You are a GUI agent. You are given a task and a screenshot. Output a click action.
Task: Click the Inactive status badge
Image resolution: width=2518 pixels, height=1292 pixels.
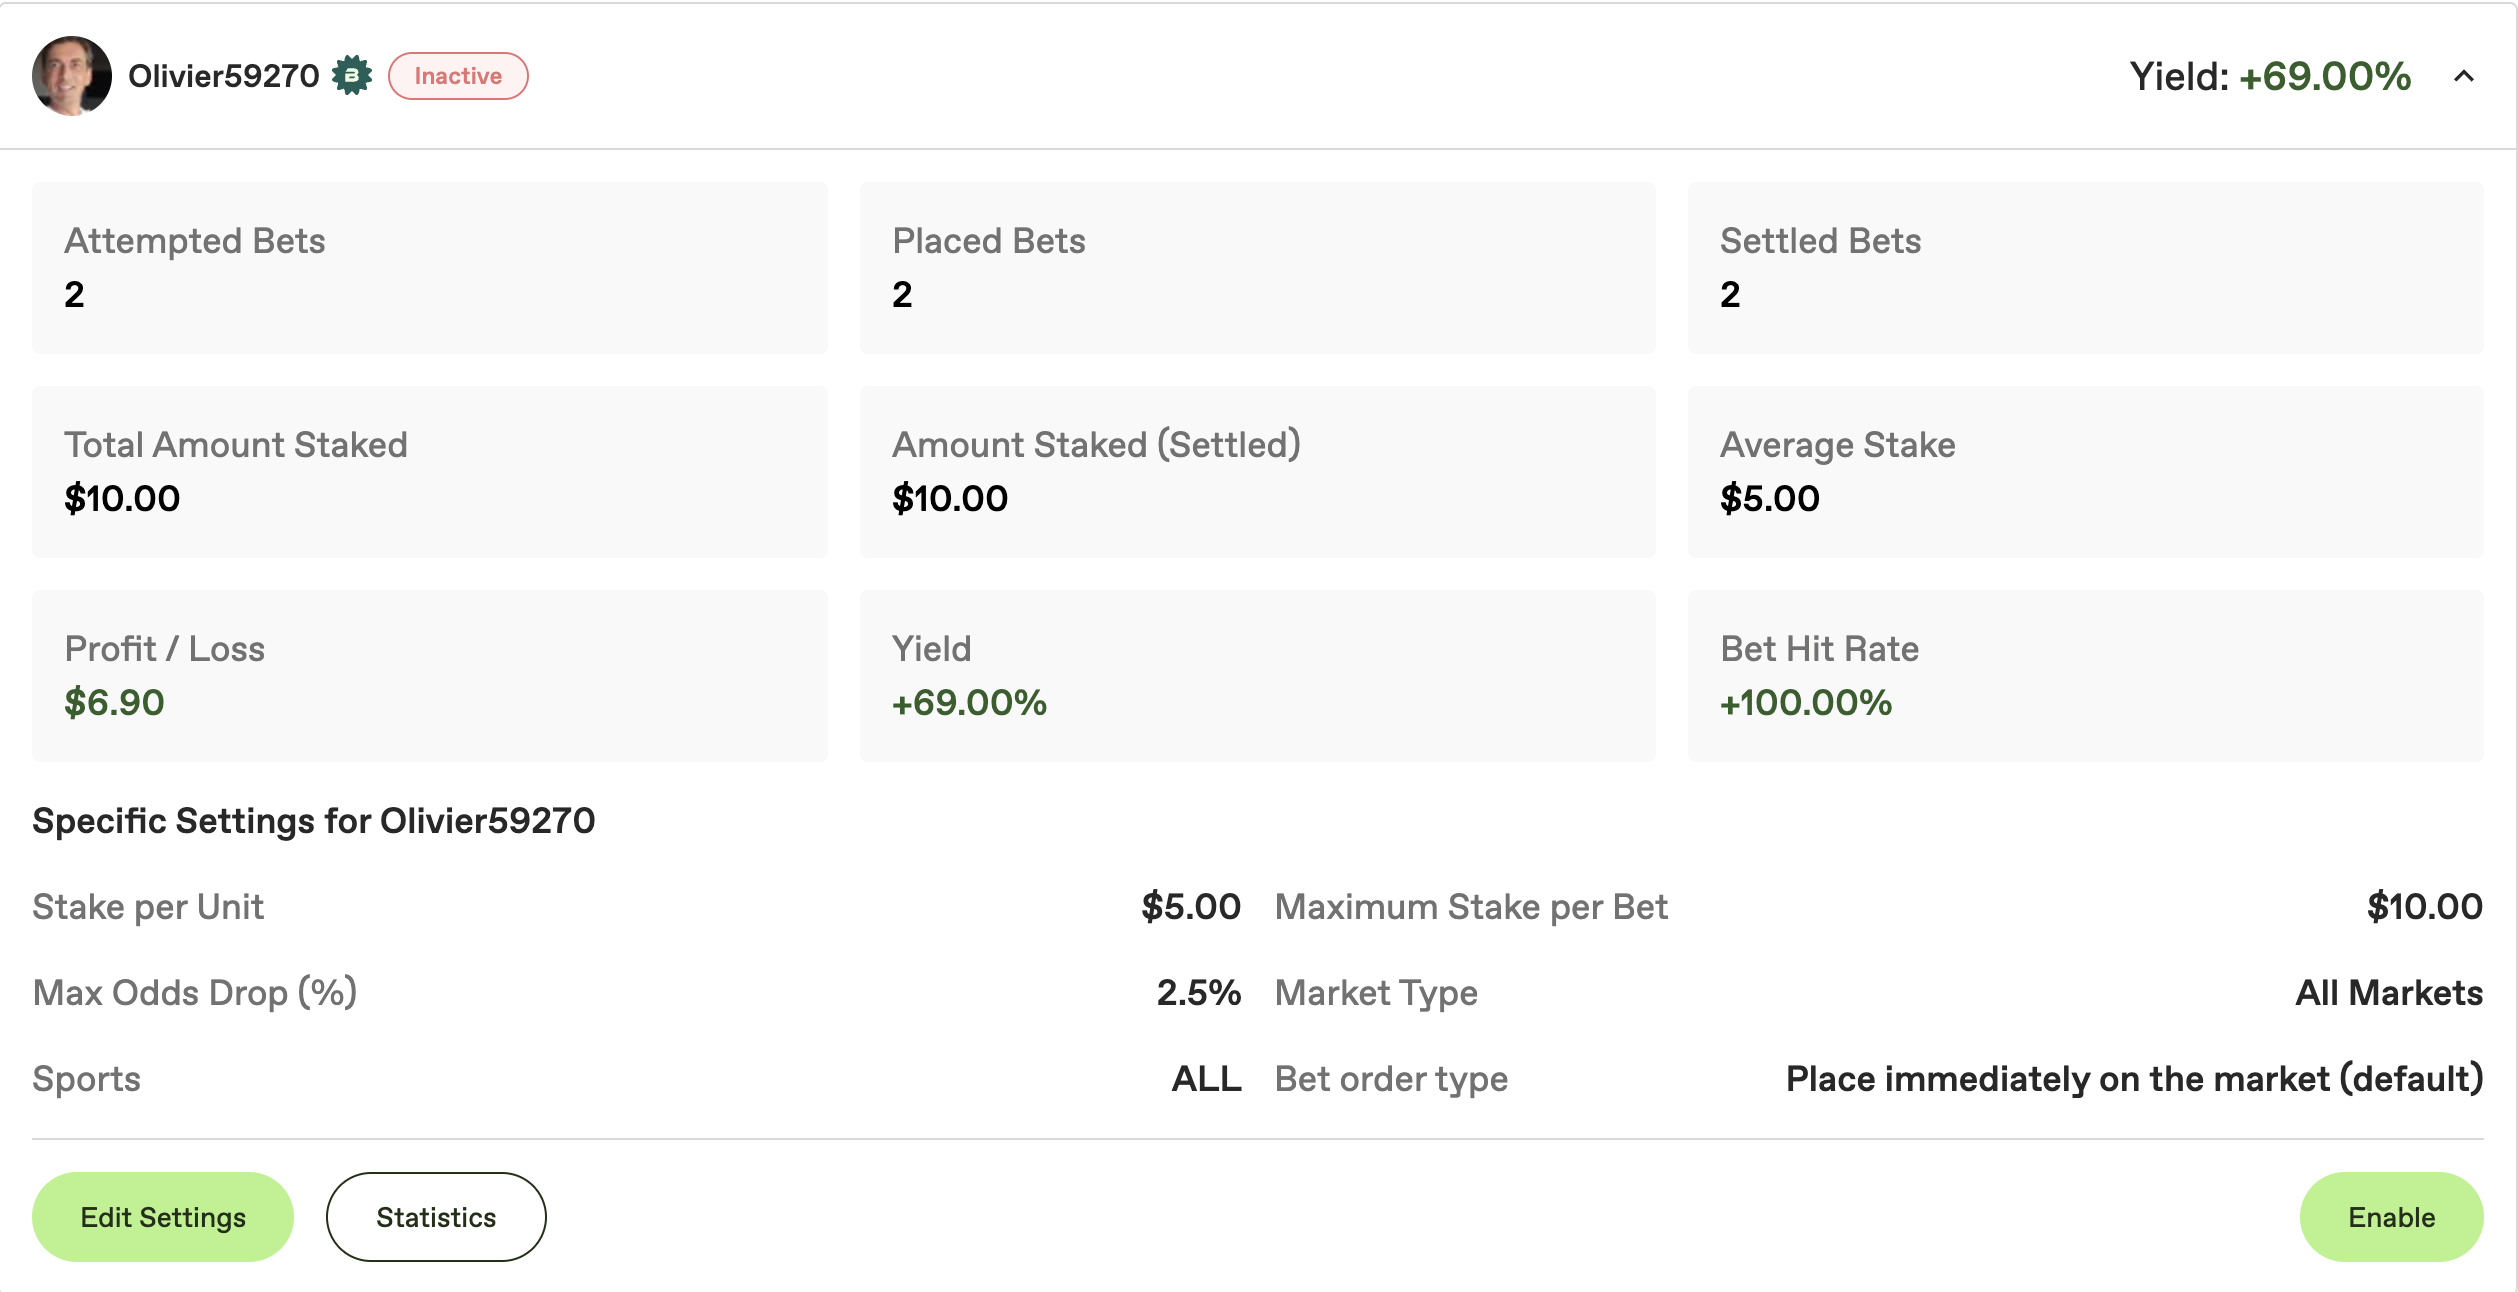(458, 76)
